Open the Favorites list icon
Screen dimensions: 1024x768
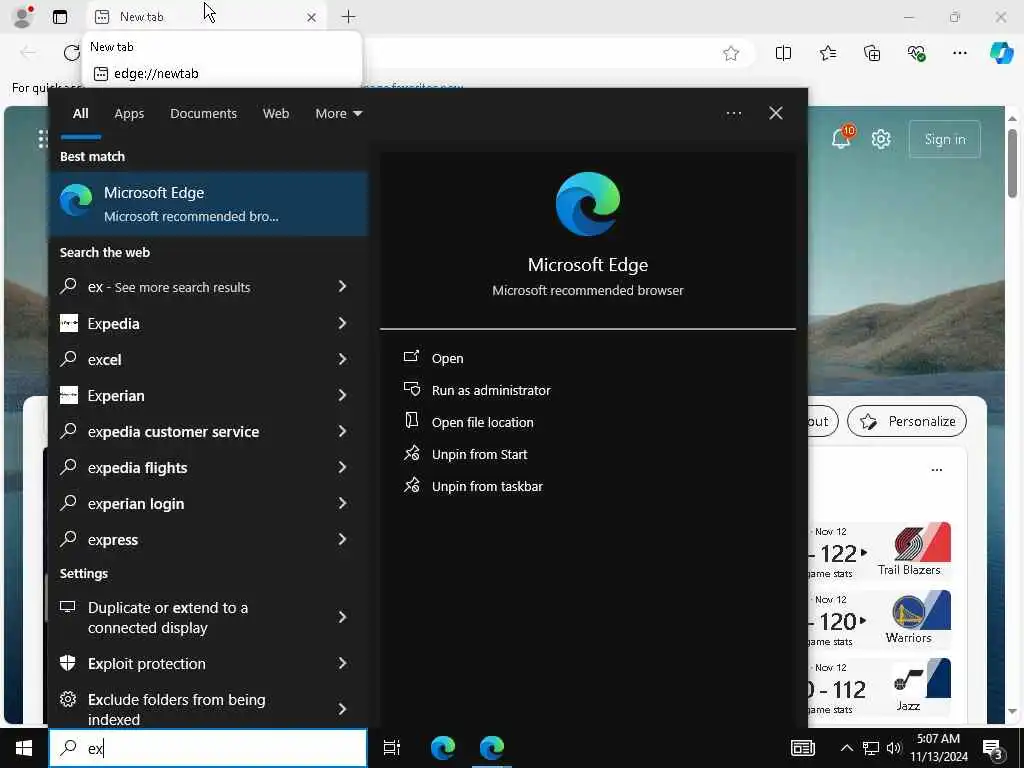[827, 54]
